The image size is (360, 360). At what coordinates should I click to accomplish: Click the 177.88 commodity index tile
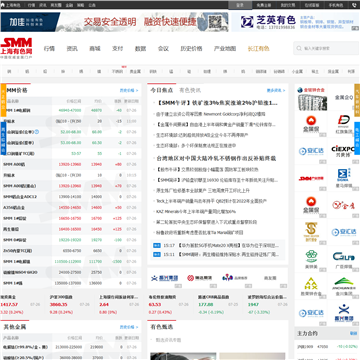click(218, 304)
